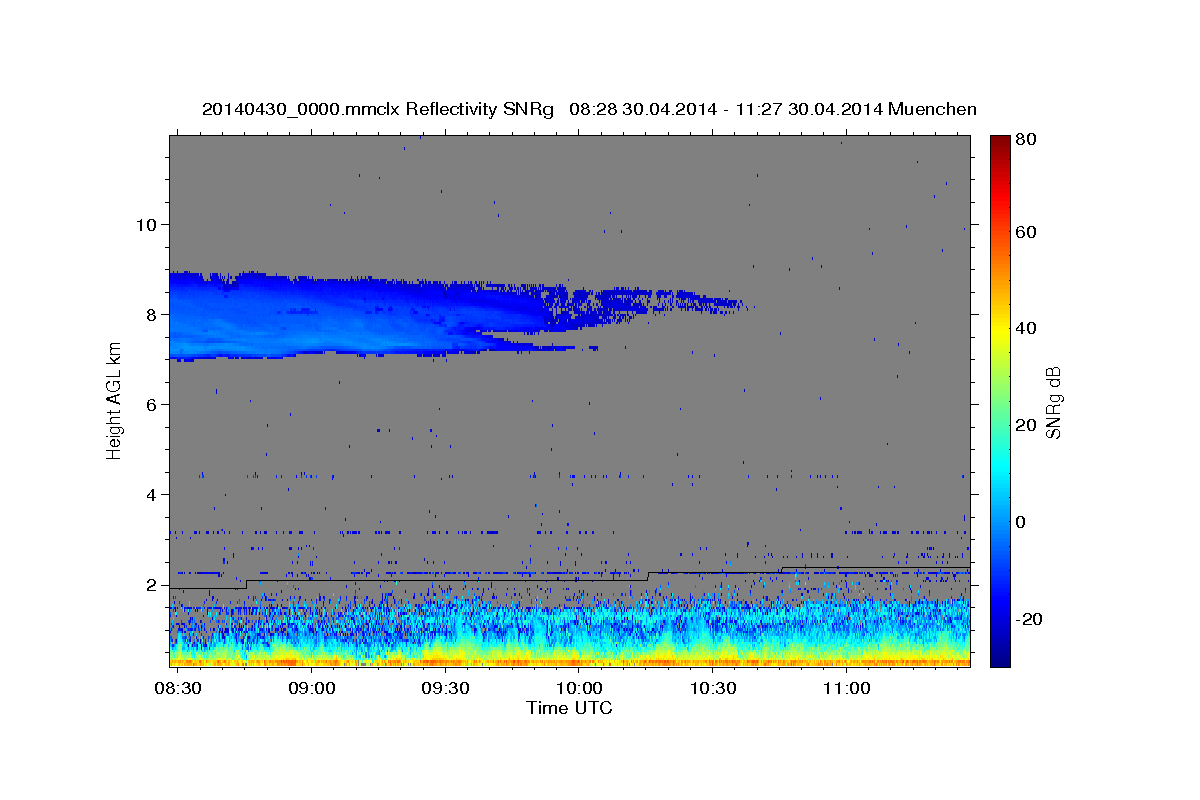Click the Time UTC axis title
The height and width of the screenshot is (800, 1200).
[x=570, y=708]
